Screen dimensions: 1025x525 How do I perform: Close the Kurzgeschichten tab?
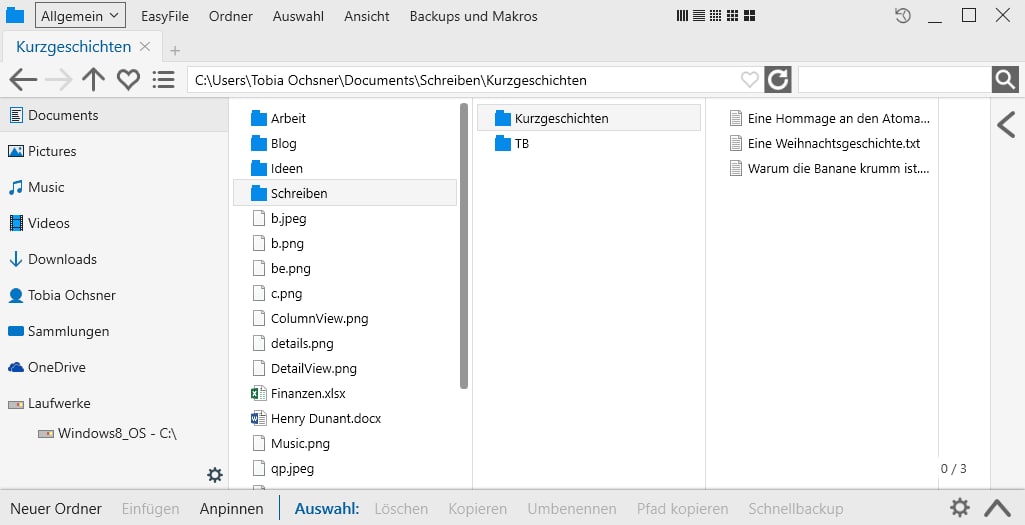pos(145,46)
